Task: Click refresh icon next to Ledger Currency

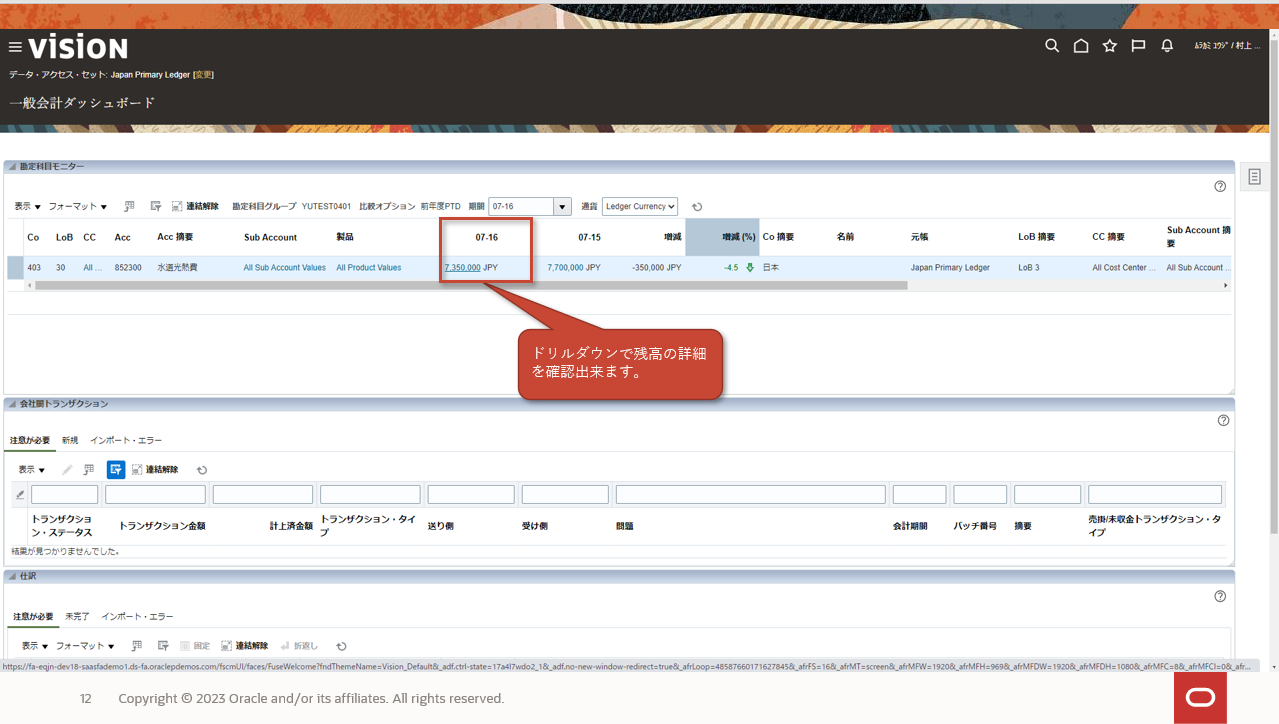Action: point(697,207)
